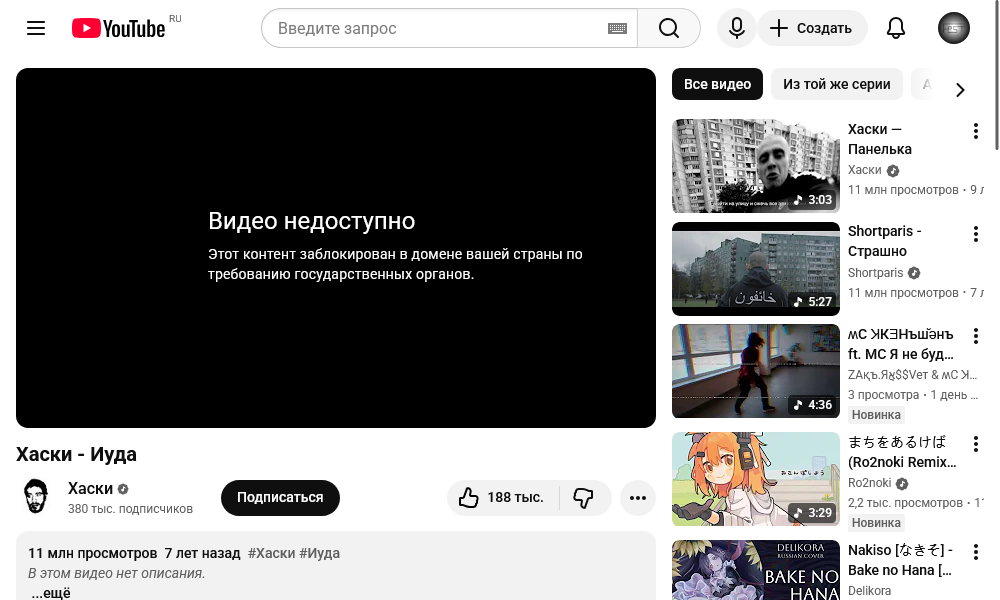The image size is (1000, 600).
Task: Open more options for Nakiso Bake no Hana
Action: [x=975, y=552]
